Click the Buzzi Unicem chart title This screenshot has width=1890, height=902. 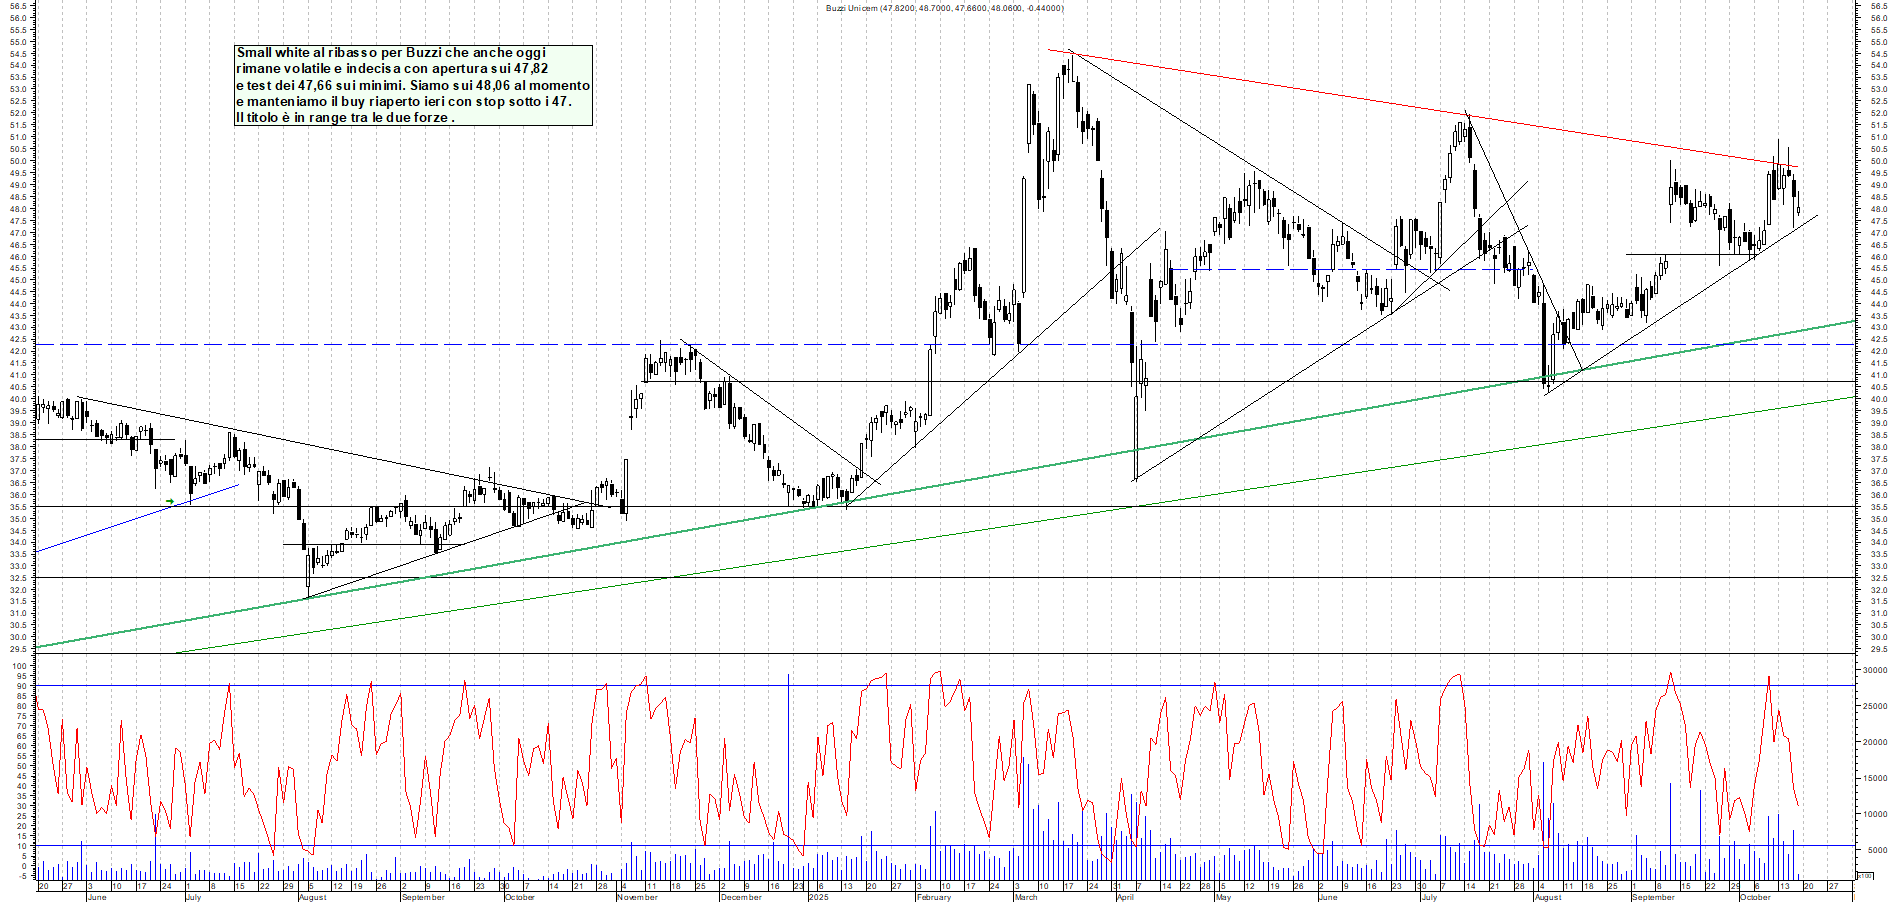tap(944, 8)
